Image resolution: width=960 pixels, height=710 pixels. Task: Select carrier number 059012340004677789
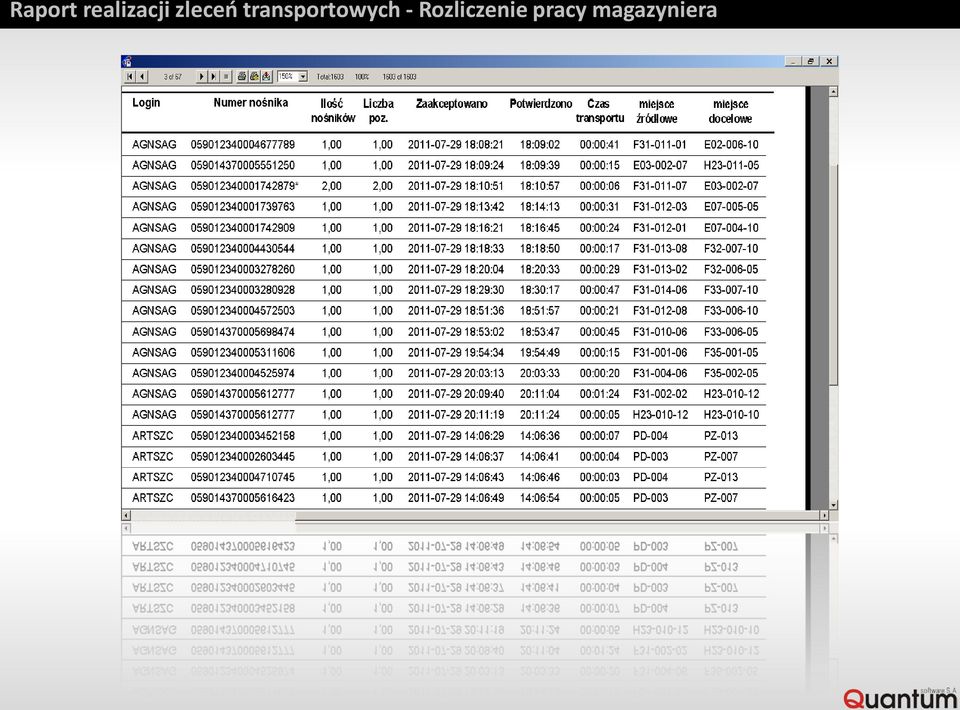(242, 144)
